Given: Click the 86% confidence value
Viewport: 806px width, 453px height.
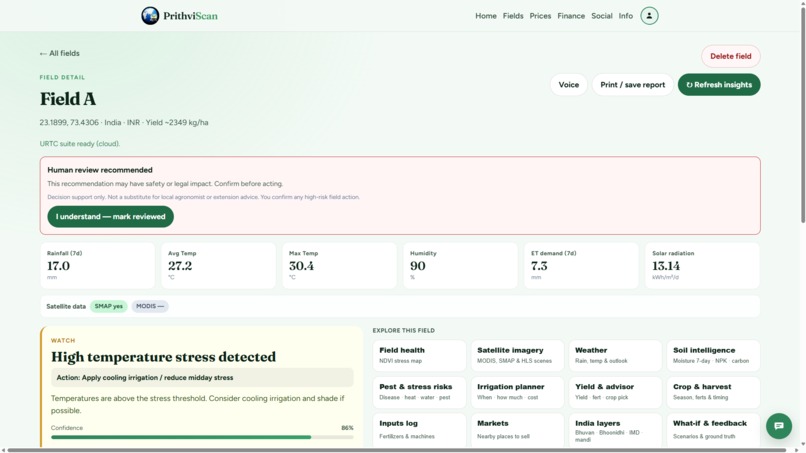Looking at the screenshot, I should point(347,428).
